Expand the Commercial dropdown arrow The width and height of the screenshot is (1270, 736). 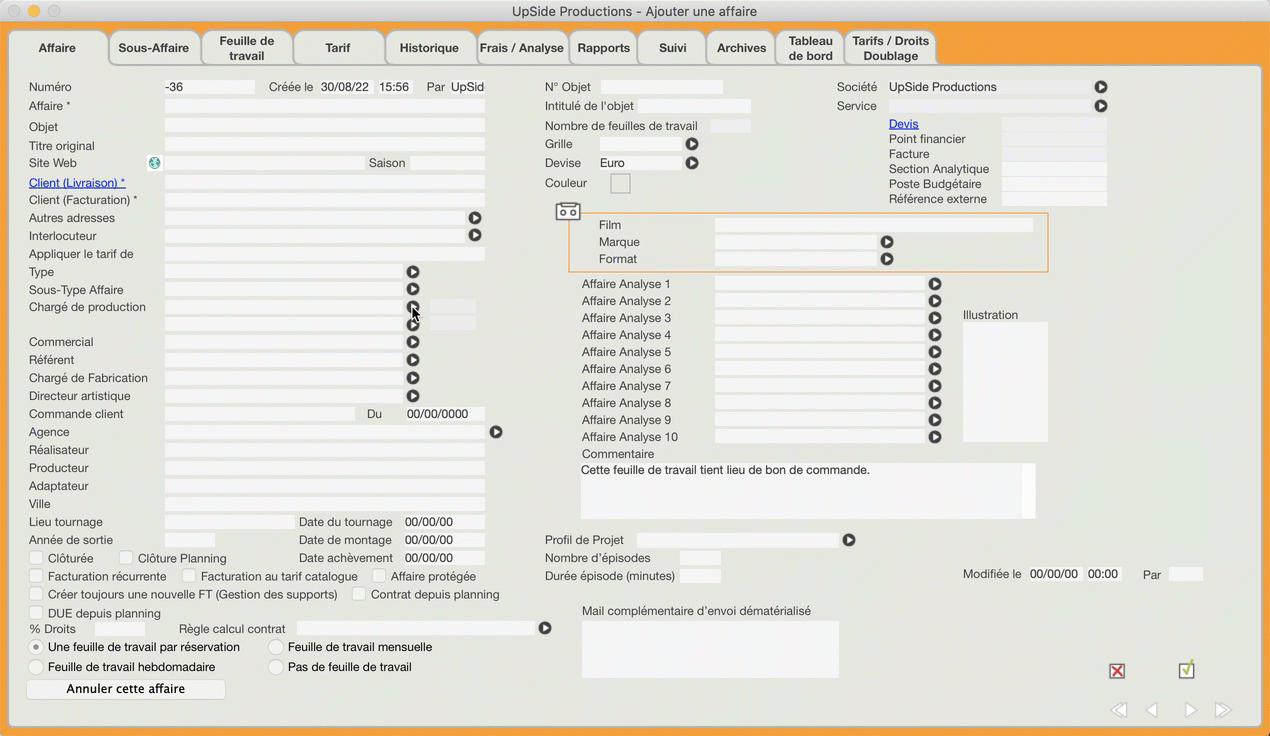click(413, 342)
